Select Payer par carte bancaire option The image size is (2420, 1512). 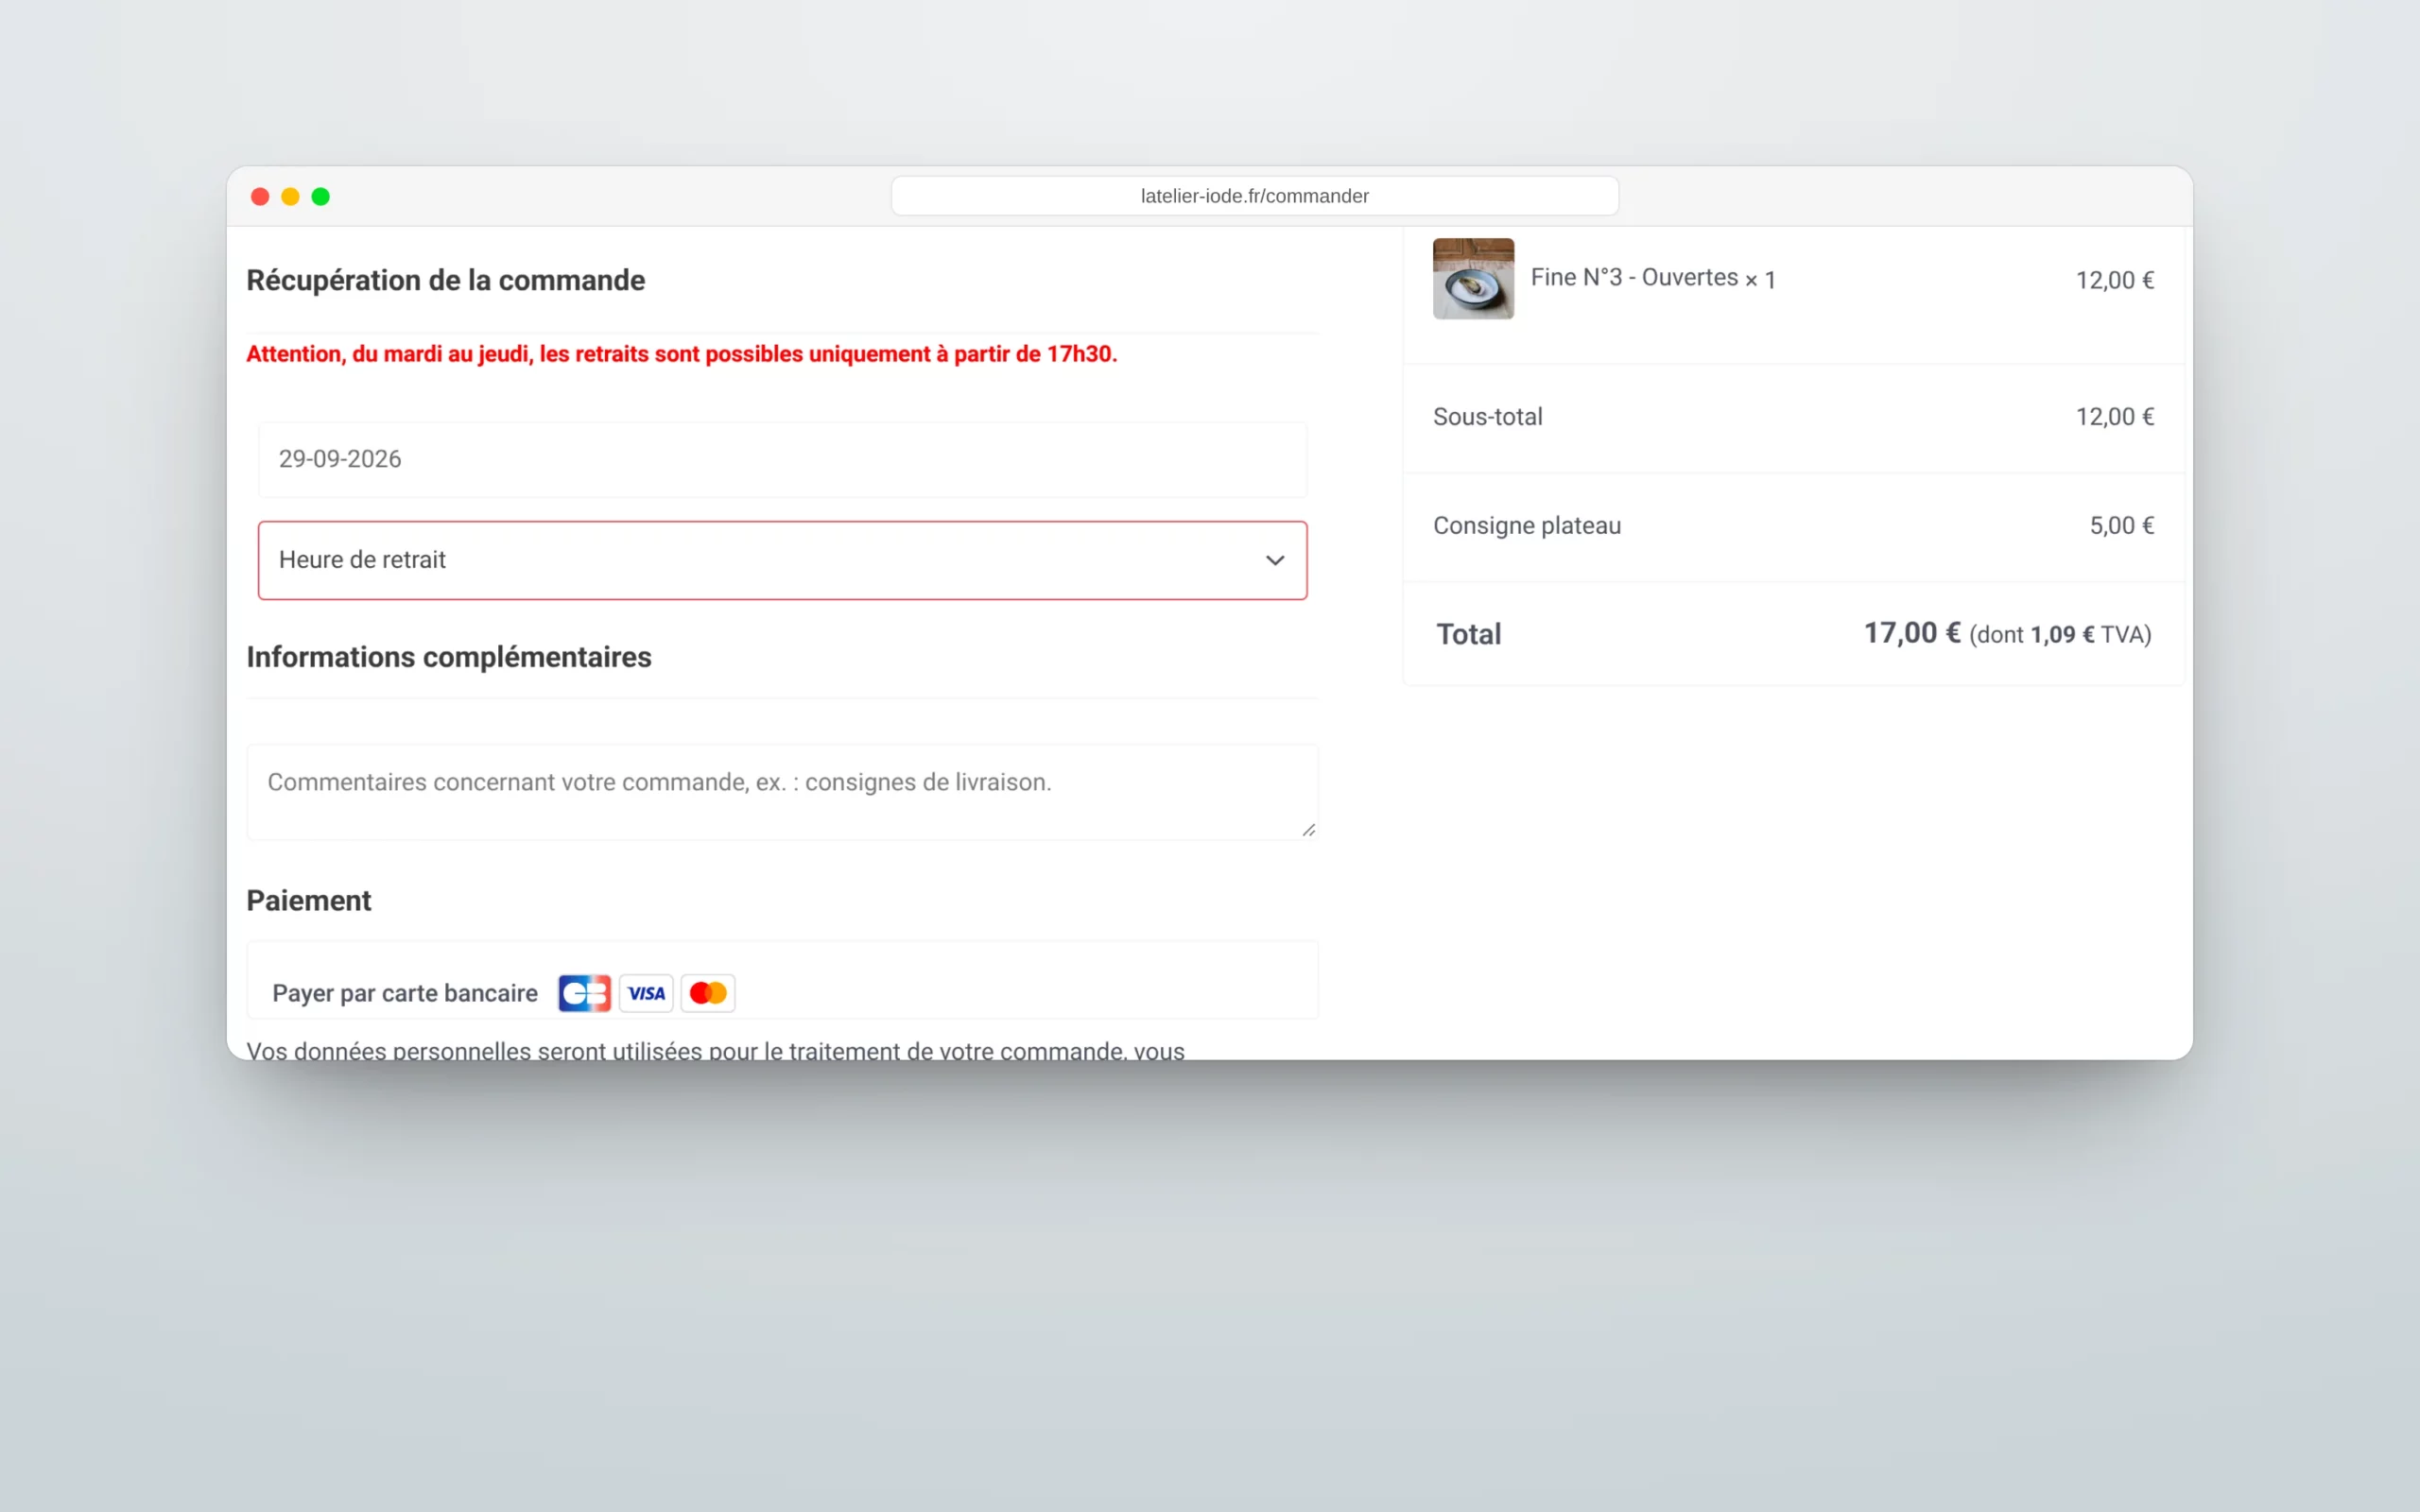coord(405,993)
